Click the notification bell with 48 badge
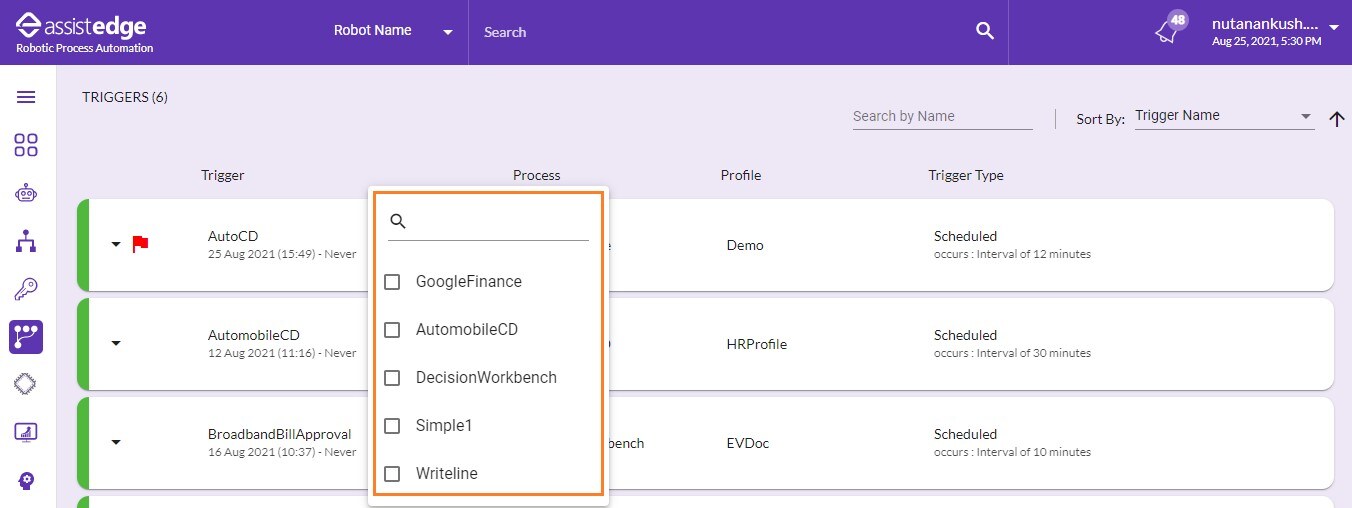This screenshot has width=1352, height=508. pyautogui.click(x=1169, y=29)
